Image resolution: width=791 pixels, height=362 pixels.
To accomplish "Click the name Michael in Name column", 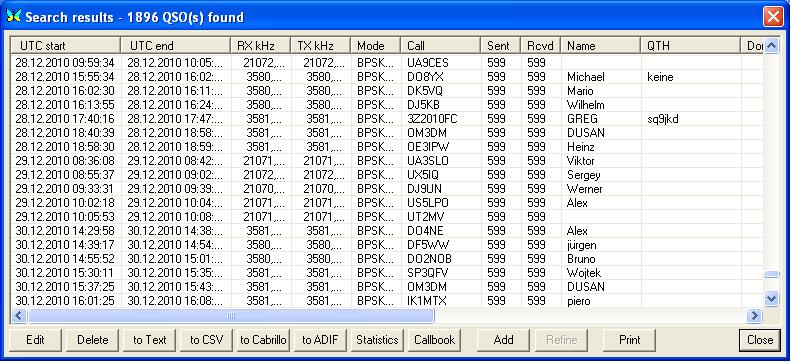I will (586, 77).
